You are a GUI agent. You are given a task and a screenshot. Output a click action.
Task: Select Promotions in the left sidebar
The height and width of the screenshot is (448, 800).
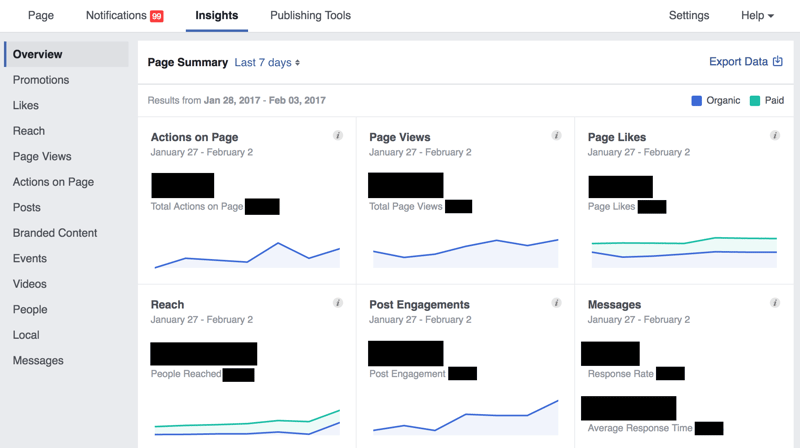coord(41,80)
